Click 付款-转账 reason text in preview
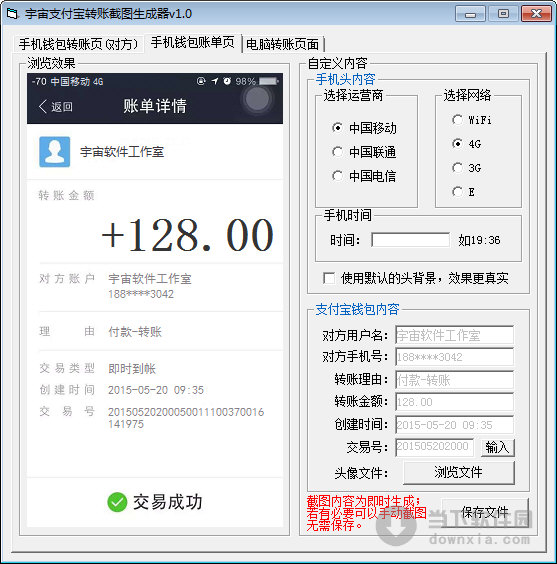 click(x=135, y=332)
